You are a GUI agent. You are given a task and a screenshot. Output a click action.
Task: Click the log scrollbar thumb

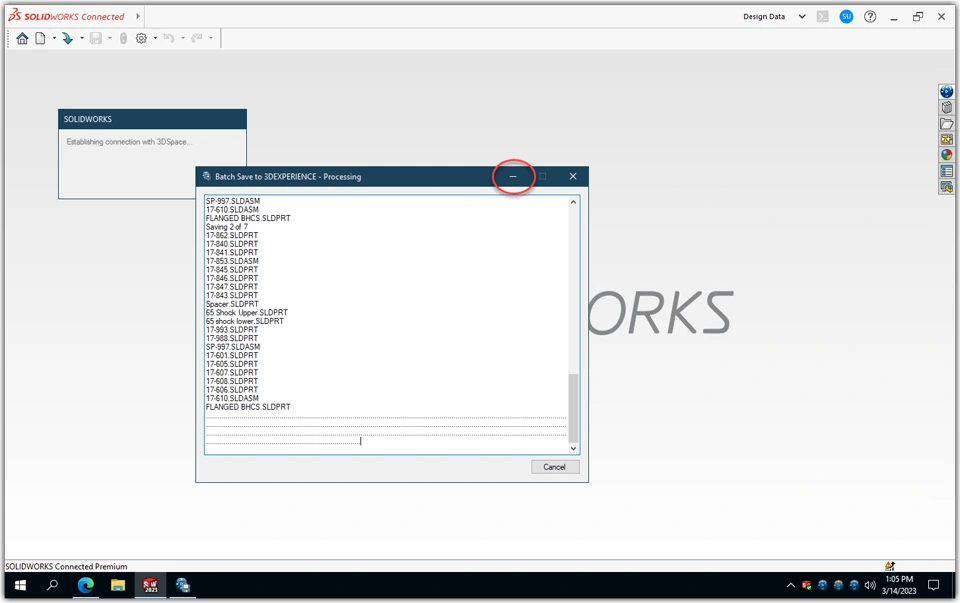[x=574, y=408]
